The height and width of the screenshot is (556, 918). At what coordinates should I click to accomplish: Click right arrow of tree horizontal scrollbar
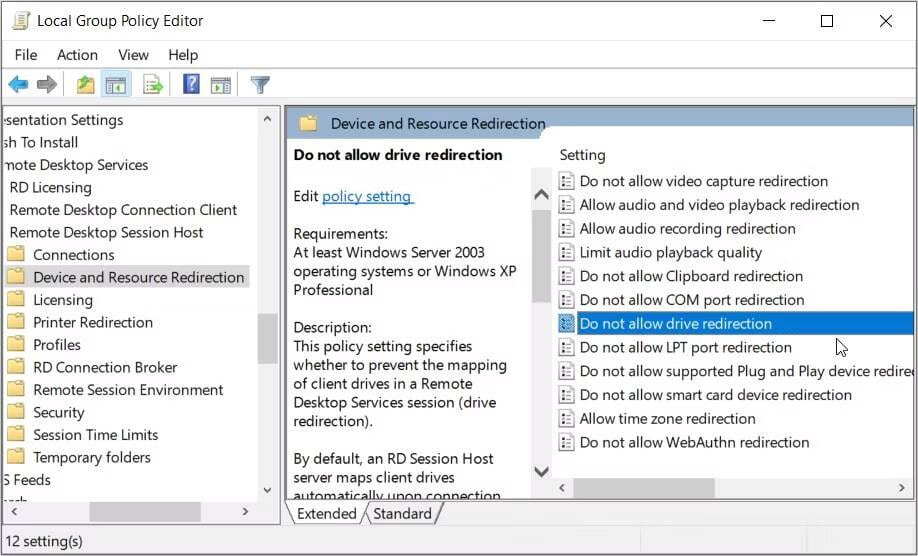coord(246,511)
